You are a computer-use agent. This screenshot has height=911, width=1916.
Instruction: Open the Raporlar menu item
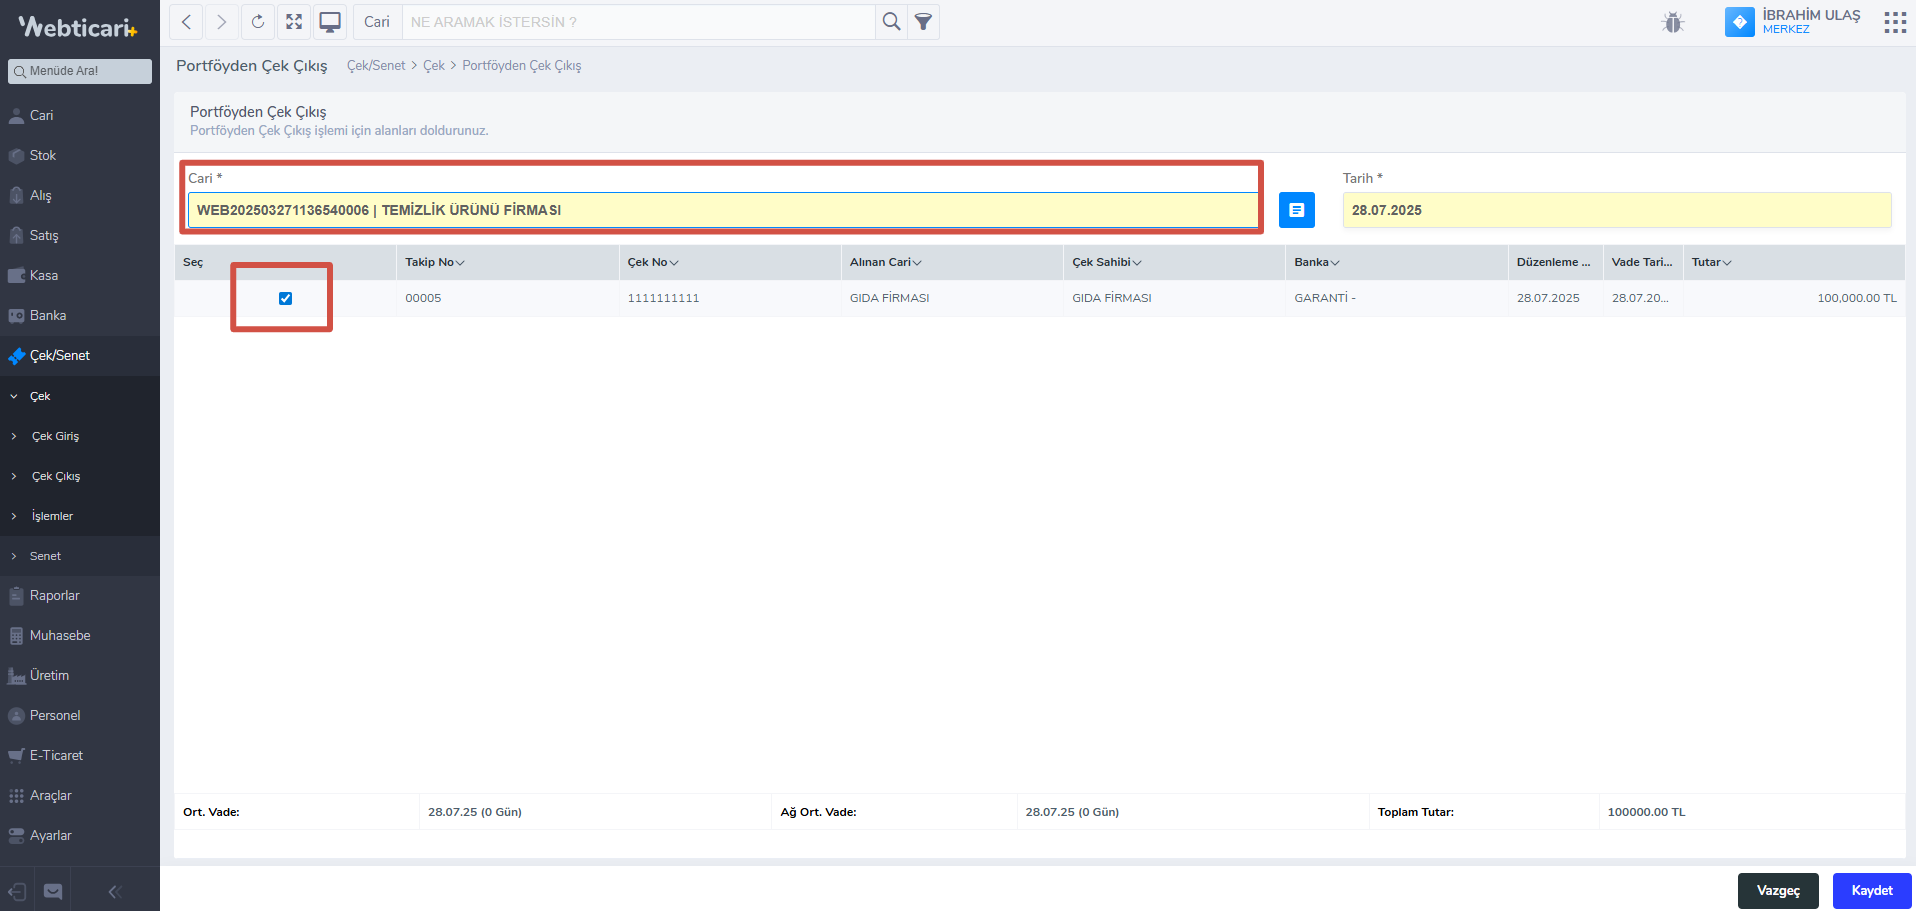tap(55, 596)
